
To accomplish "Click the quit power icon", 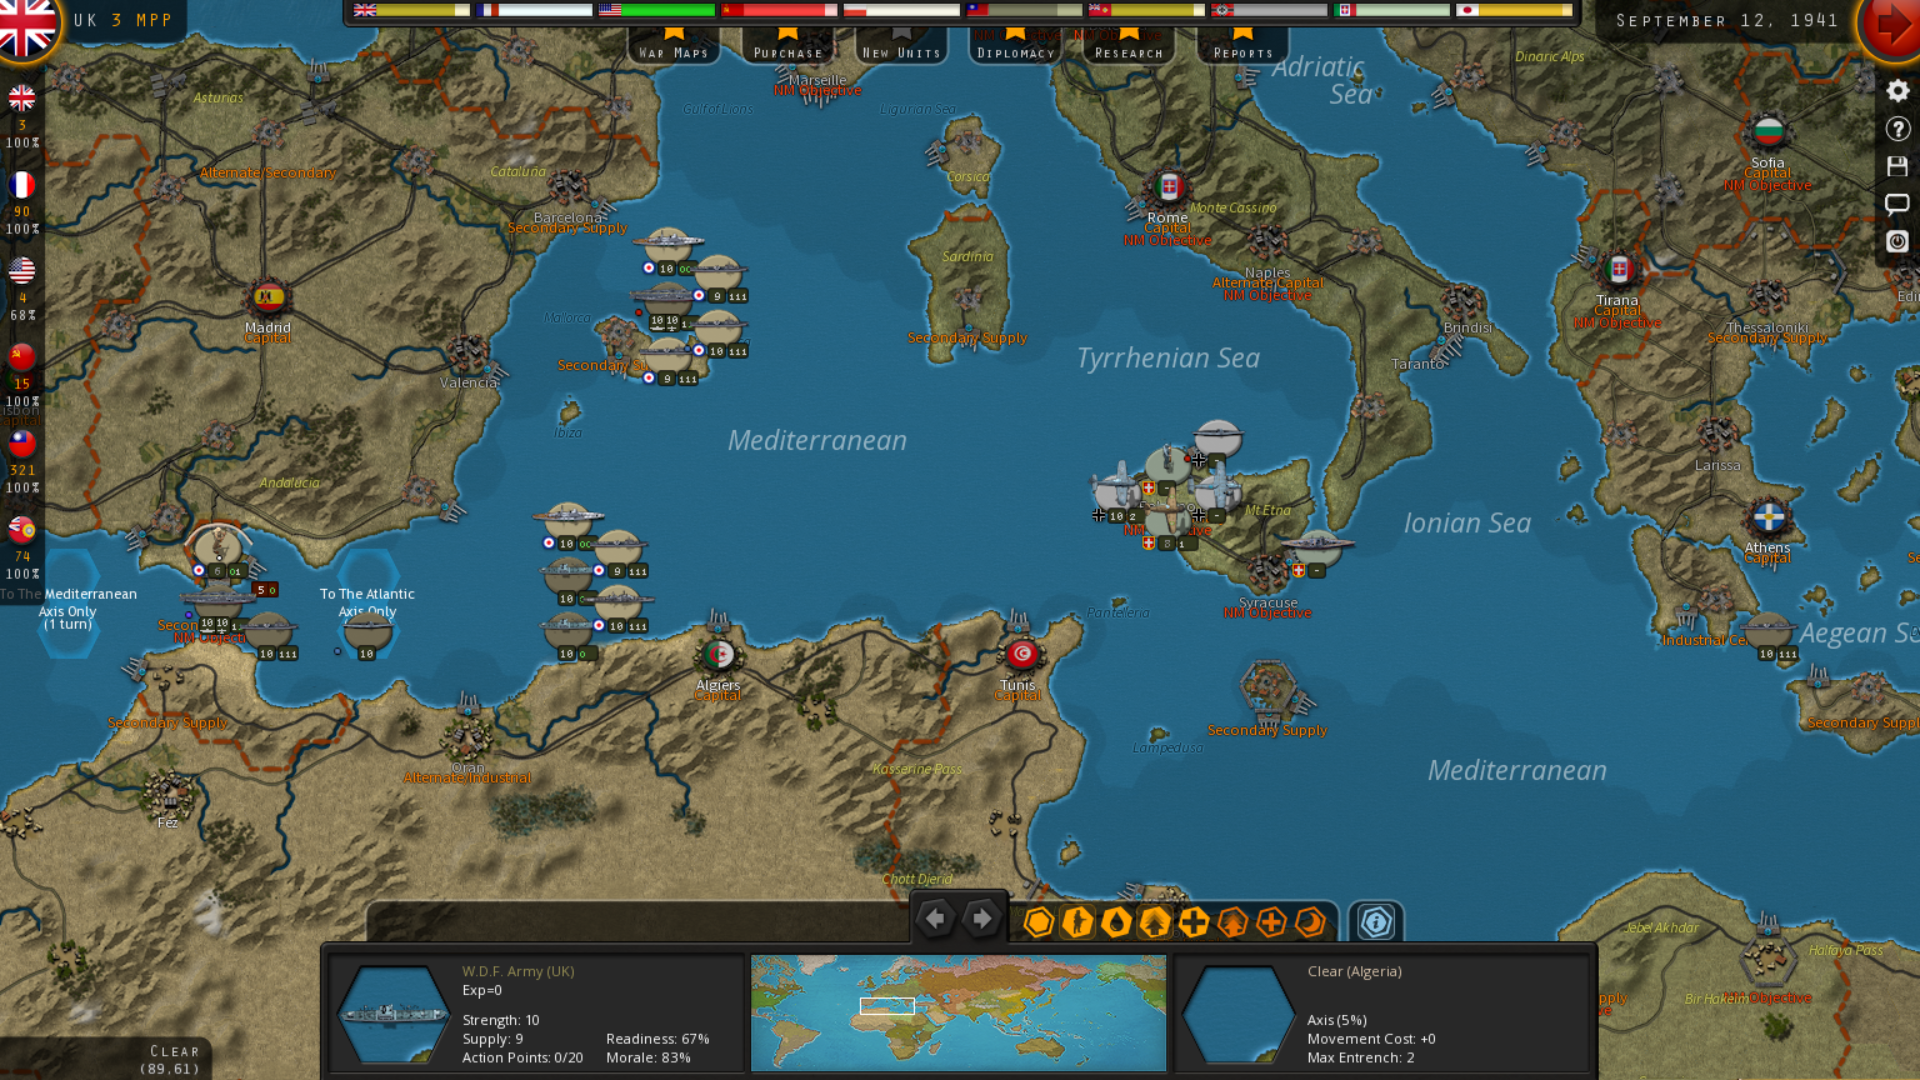I will (1897, 241).
